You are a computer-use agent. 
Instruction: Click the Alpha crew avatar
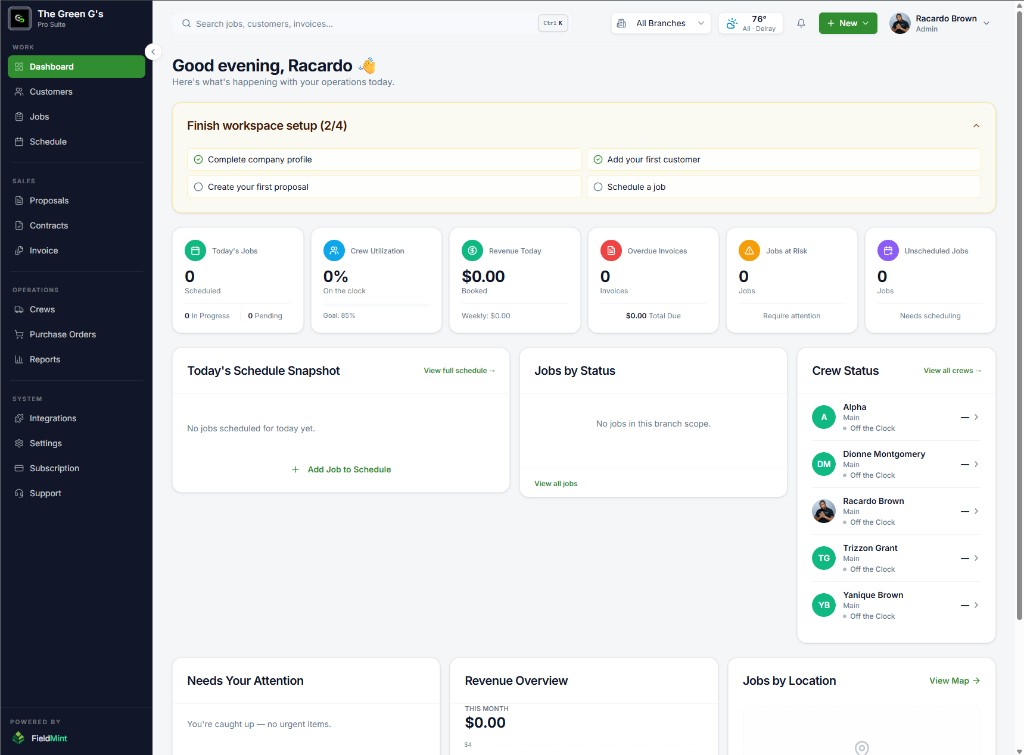(824, 417)
